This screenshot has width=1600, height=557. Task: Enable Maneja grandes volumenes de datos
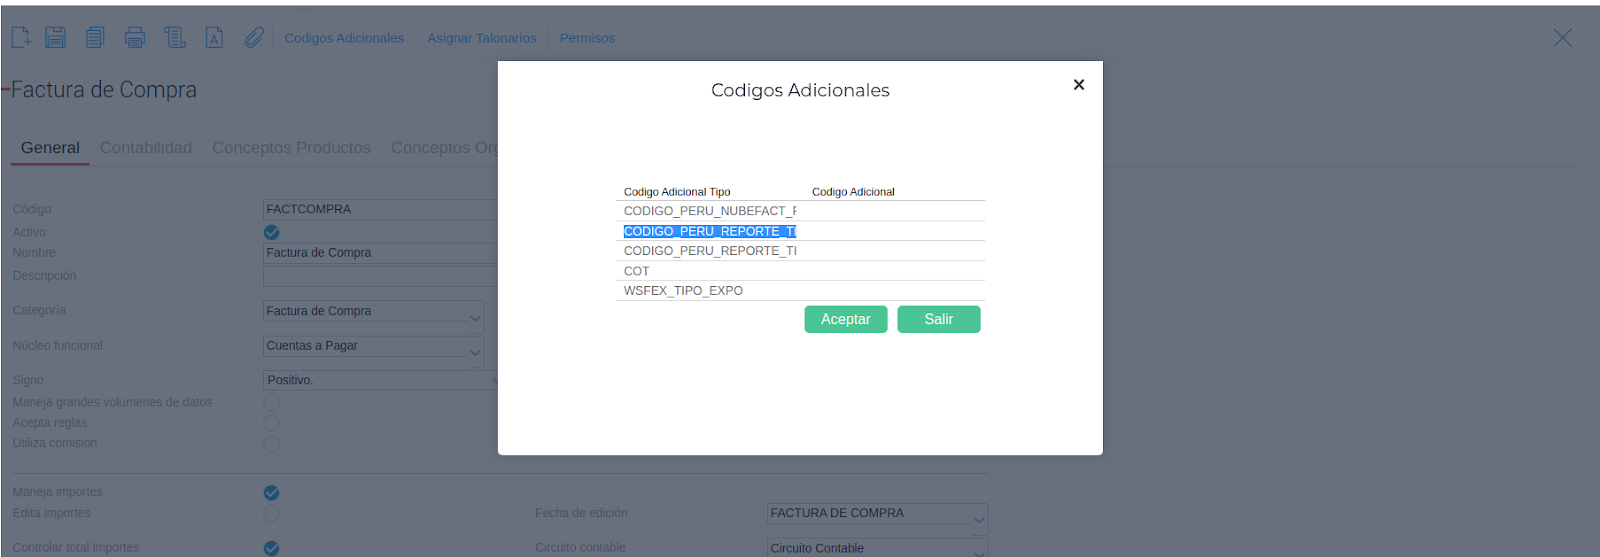[271, 402]
